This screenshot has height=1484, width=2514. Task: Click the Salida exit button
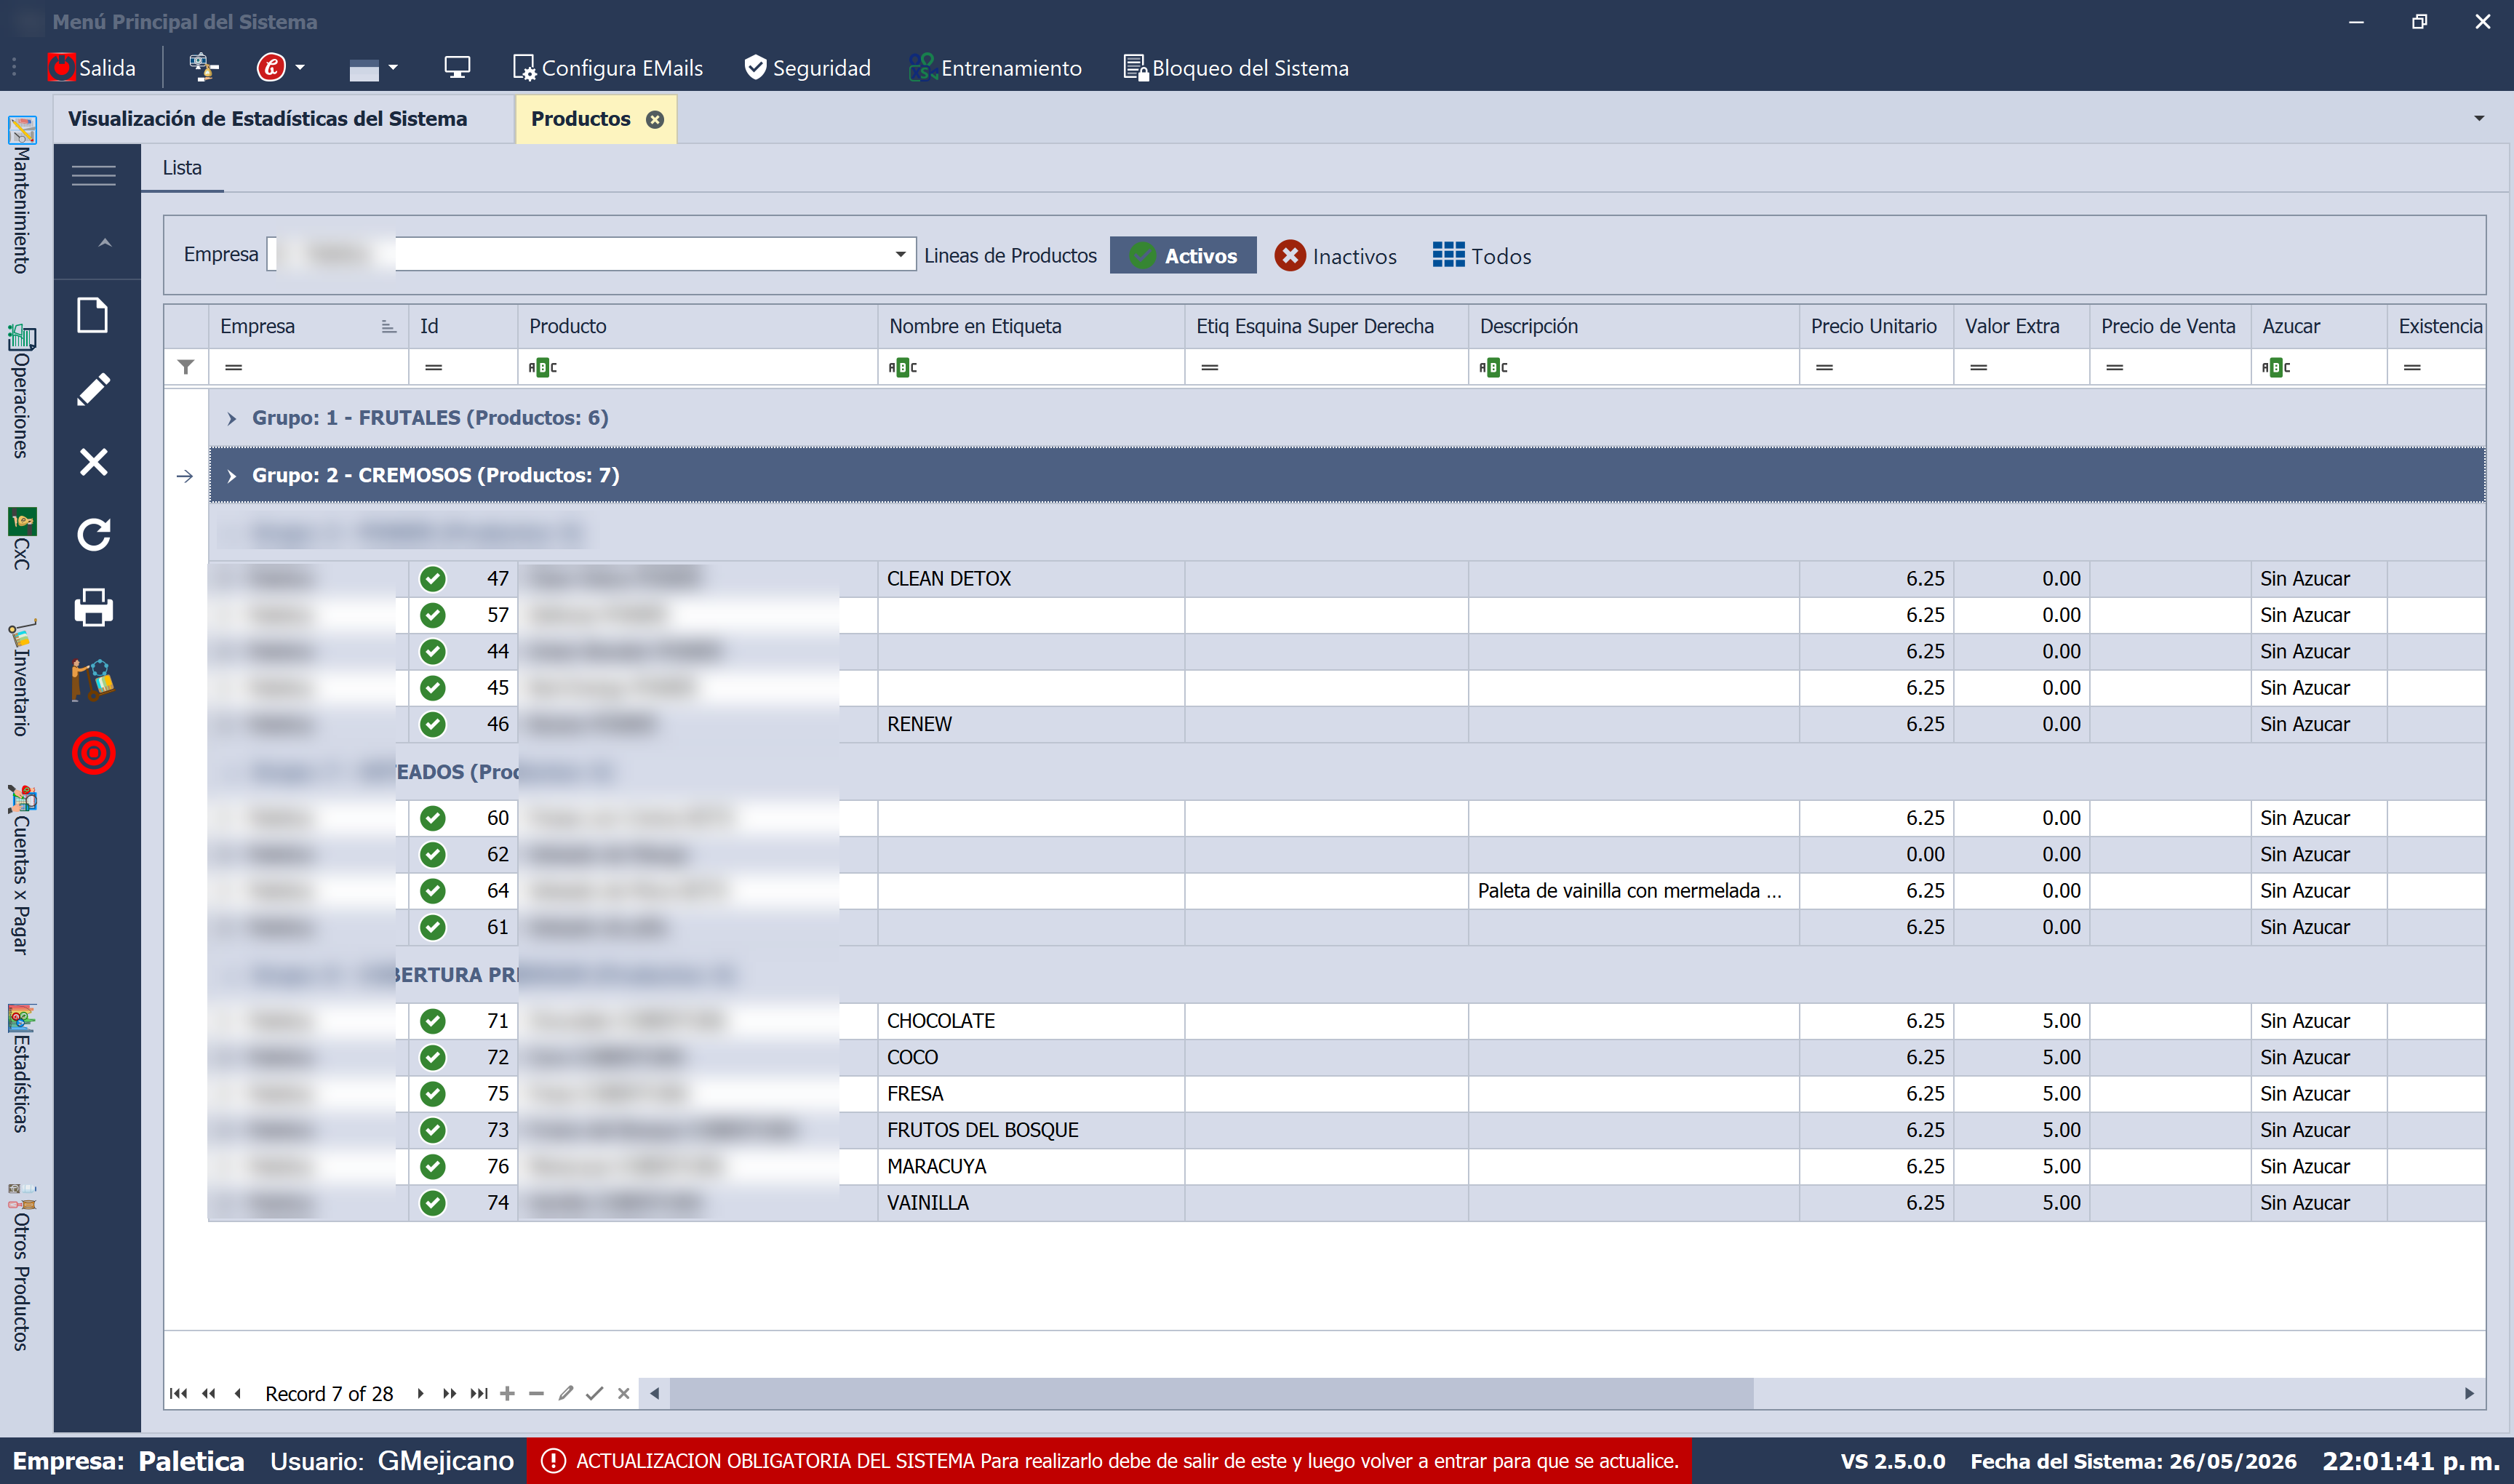pyautogui.click(x=92, y=68)
